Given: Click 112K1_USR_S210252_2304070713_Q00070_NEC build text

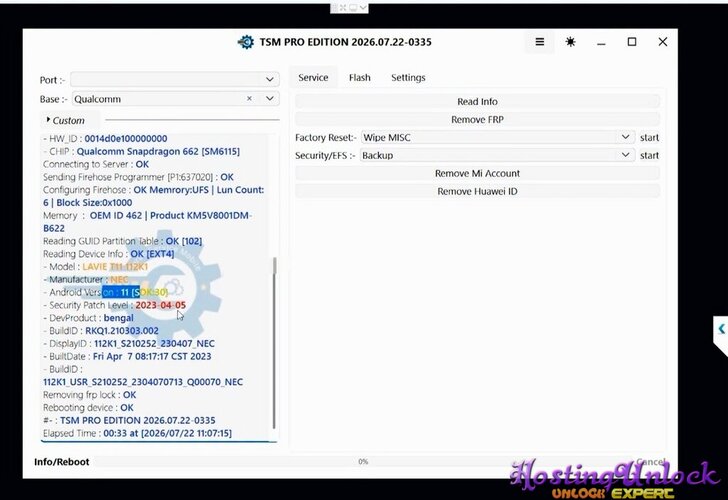Looking at the screenshot, I should [x=143, y=382].
